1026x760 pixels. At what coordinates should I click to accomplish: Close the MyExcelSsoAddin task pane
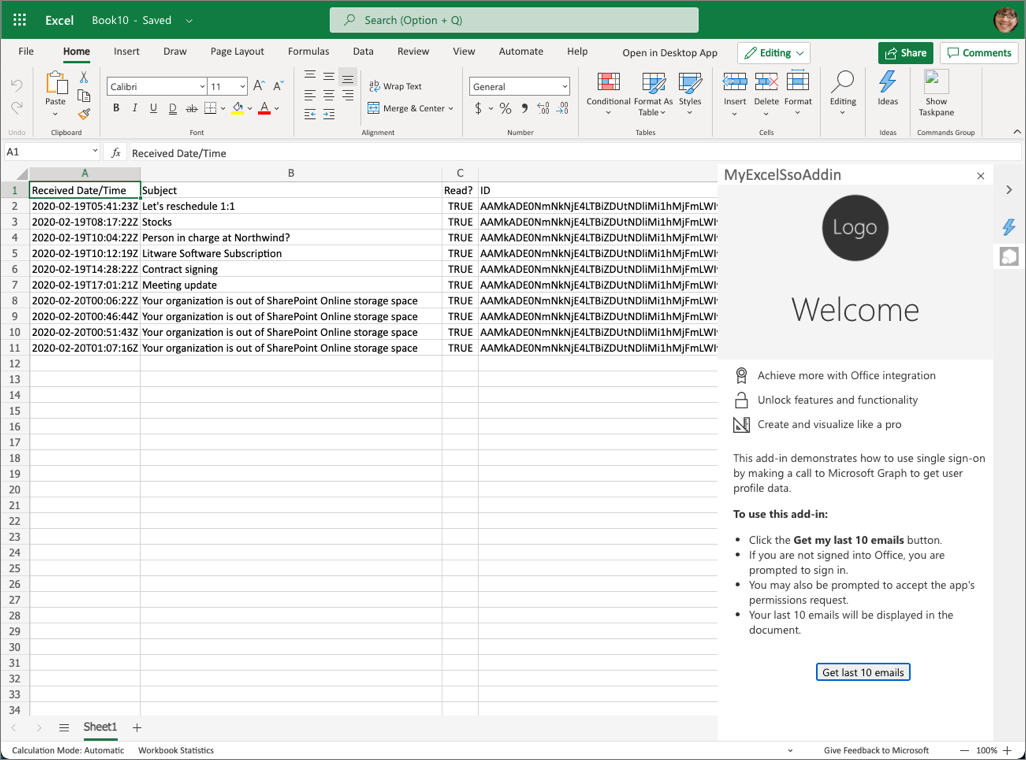coord(980,175)
